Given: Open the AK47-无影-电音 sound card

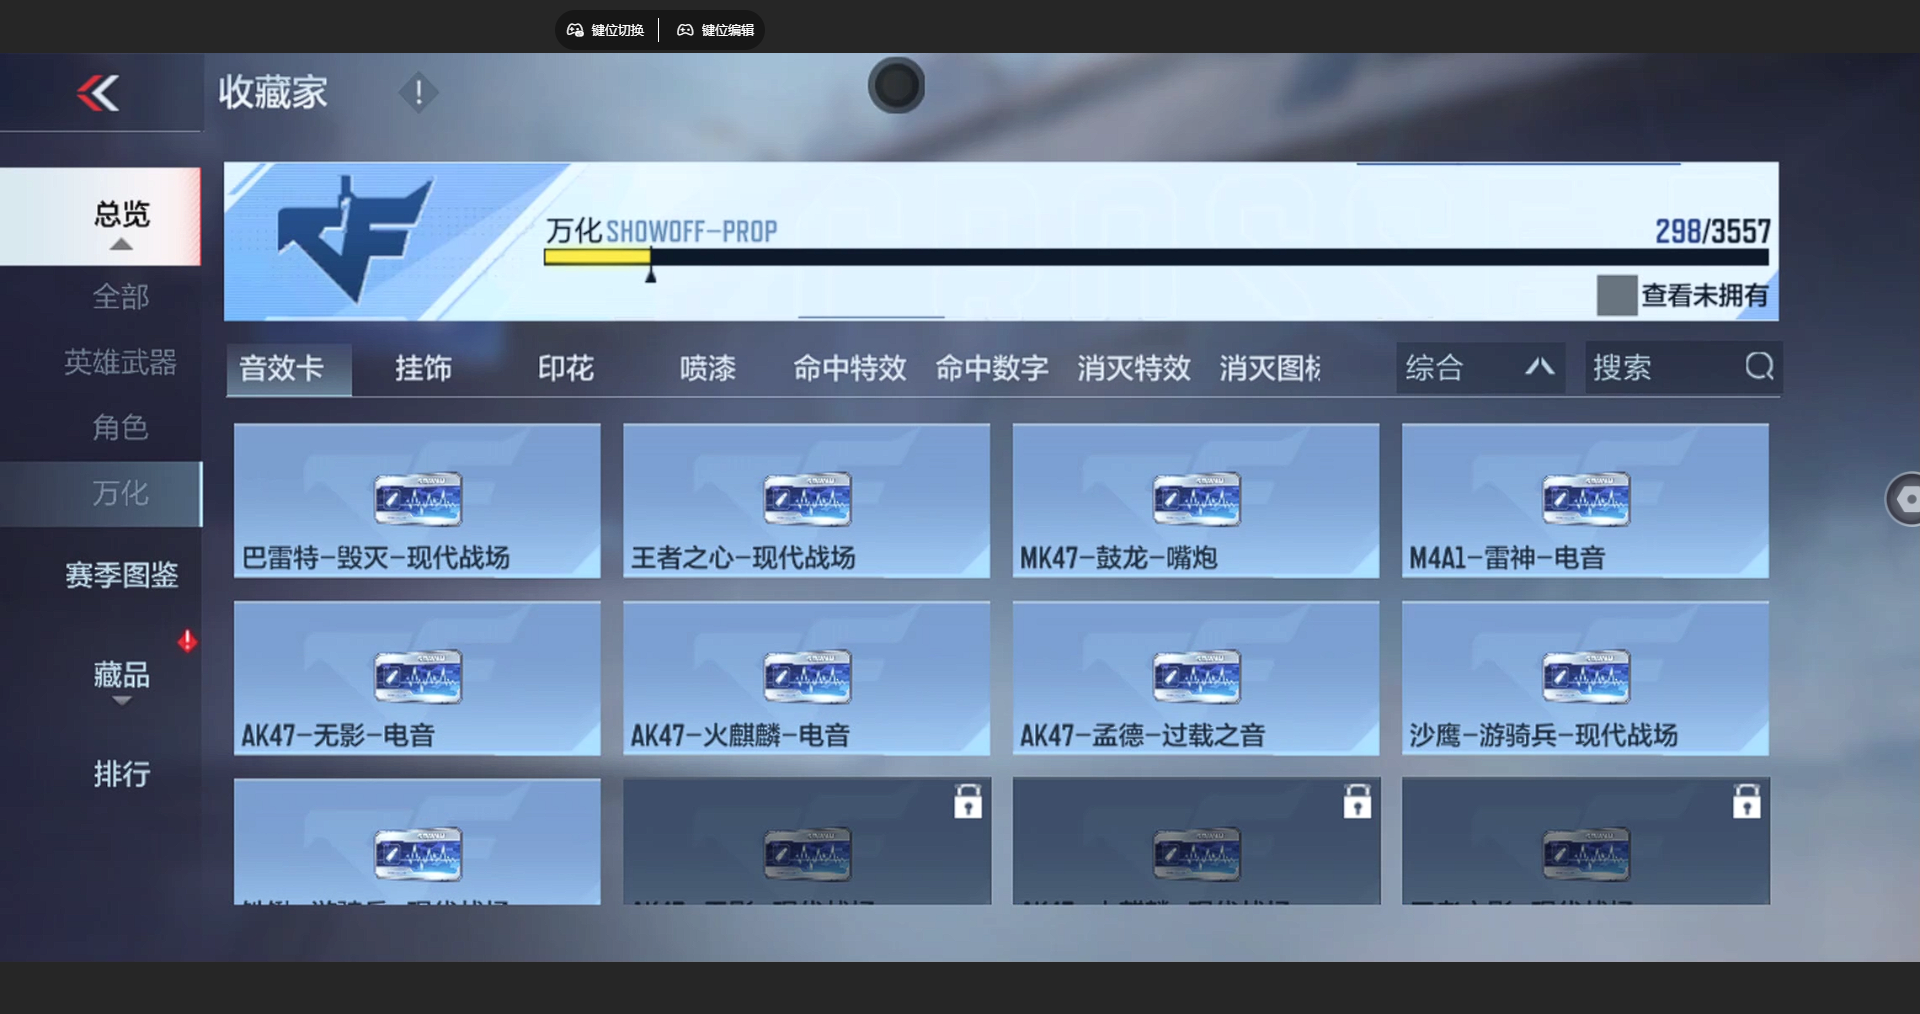Looking at the screenshot, I should point(417,678).
